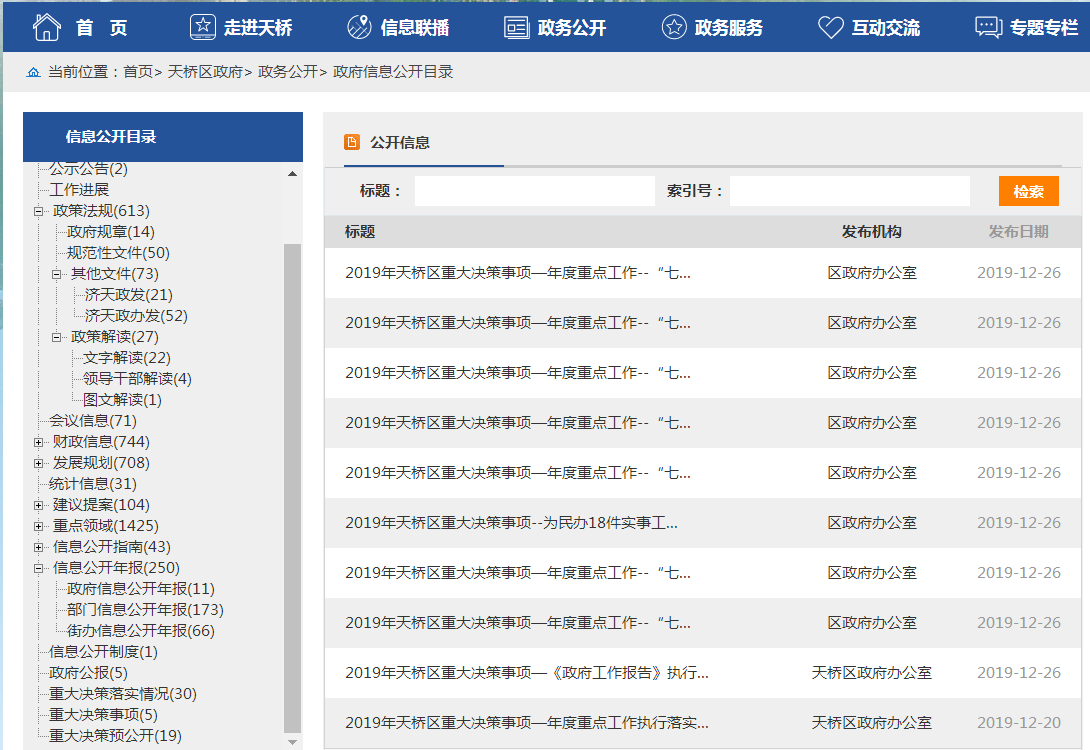Click the small house icon before 当前位置
Image resolution: width=1090 pixels, height=750 pixels.
(x=33, y=73)
